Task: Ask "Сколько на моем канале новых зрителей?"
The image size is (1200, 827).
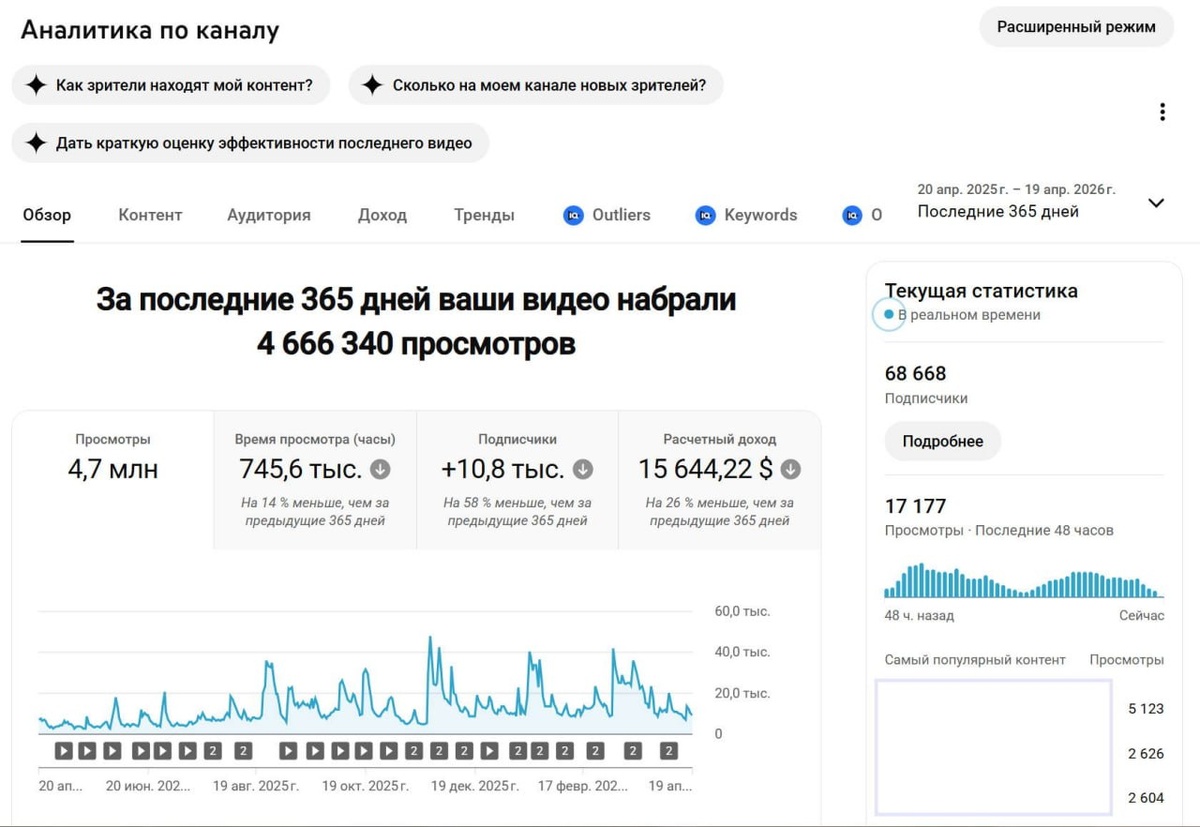Action: pyautogui.click(x=536, y=86)
